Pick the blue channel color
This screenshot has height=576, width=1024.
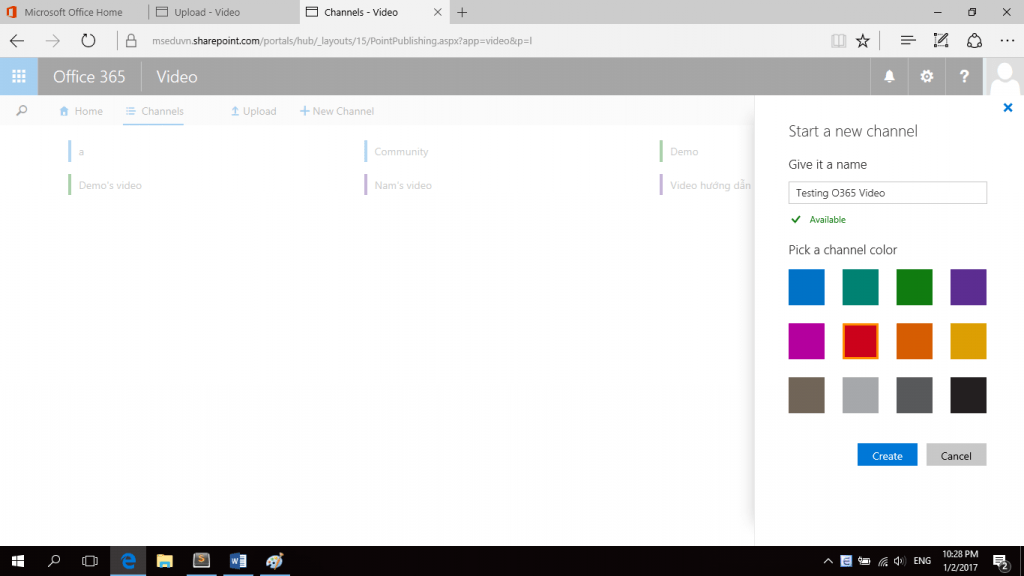[x=807, y=287]
